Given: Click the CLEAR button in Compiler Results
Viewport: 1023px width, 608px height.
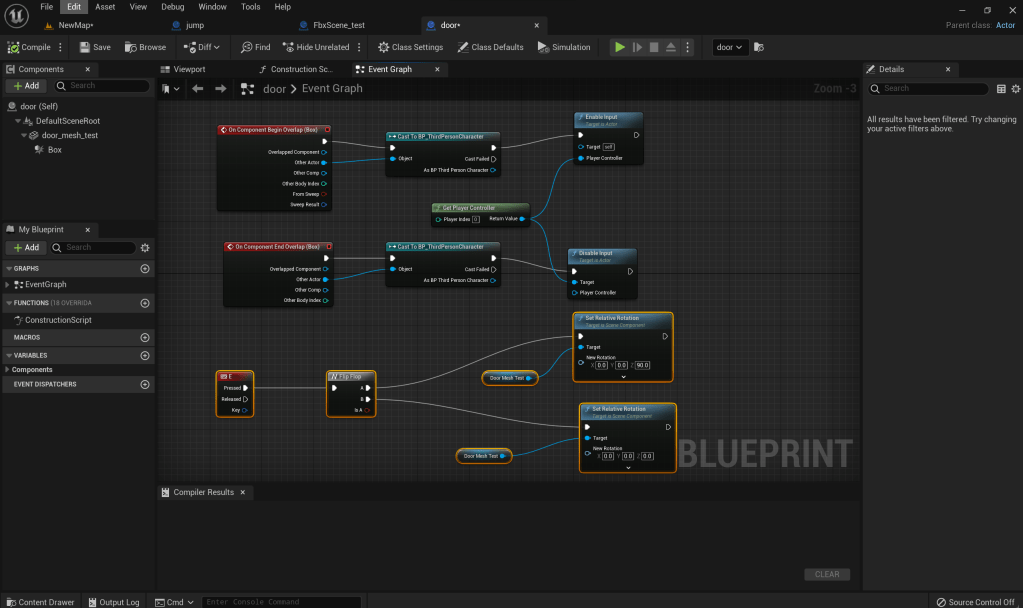Looking at the screenshot, I should 827,574.
